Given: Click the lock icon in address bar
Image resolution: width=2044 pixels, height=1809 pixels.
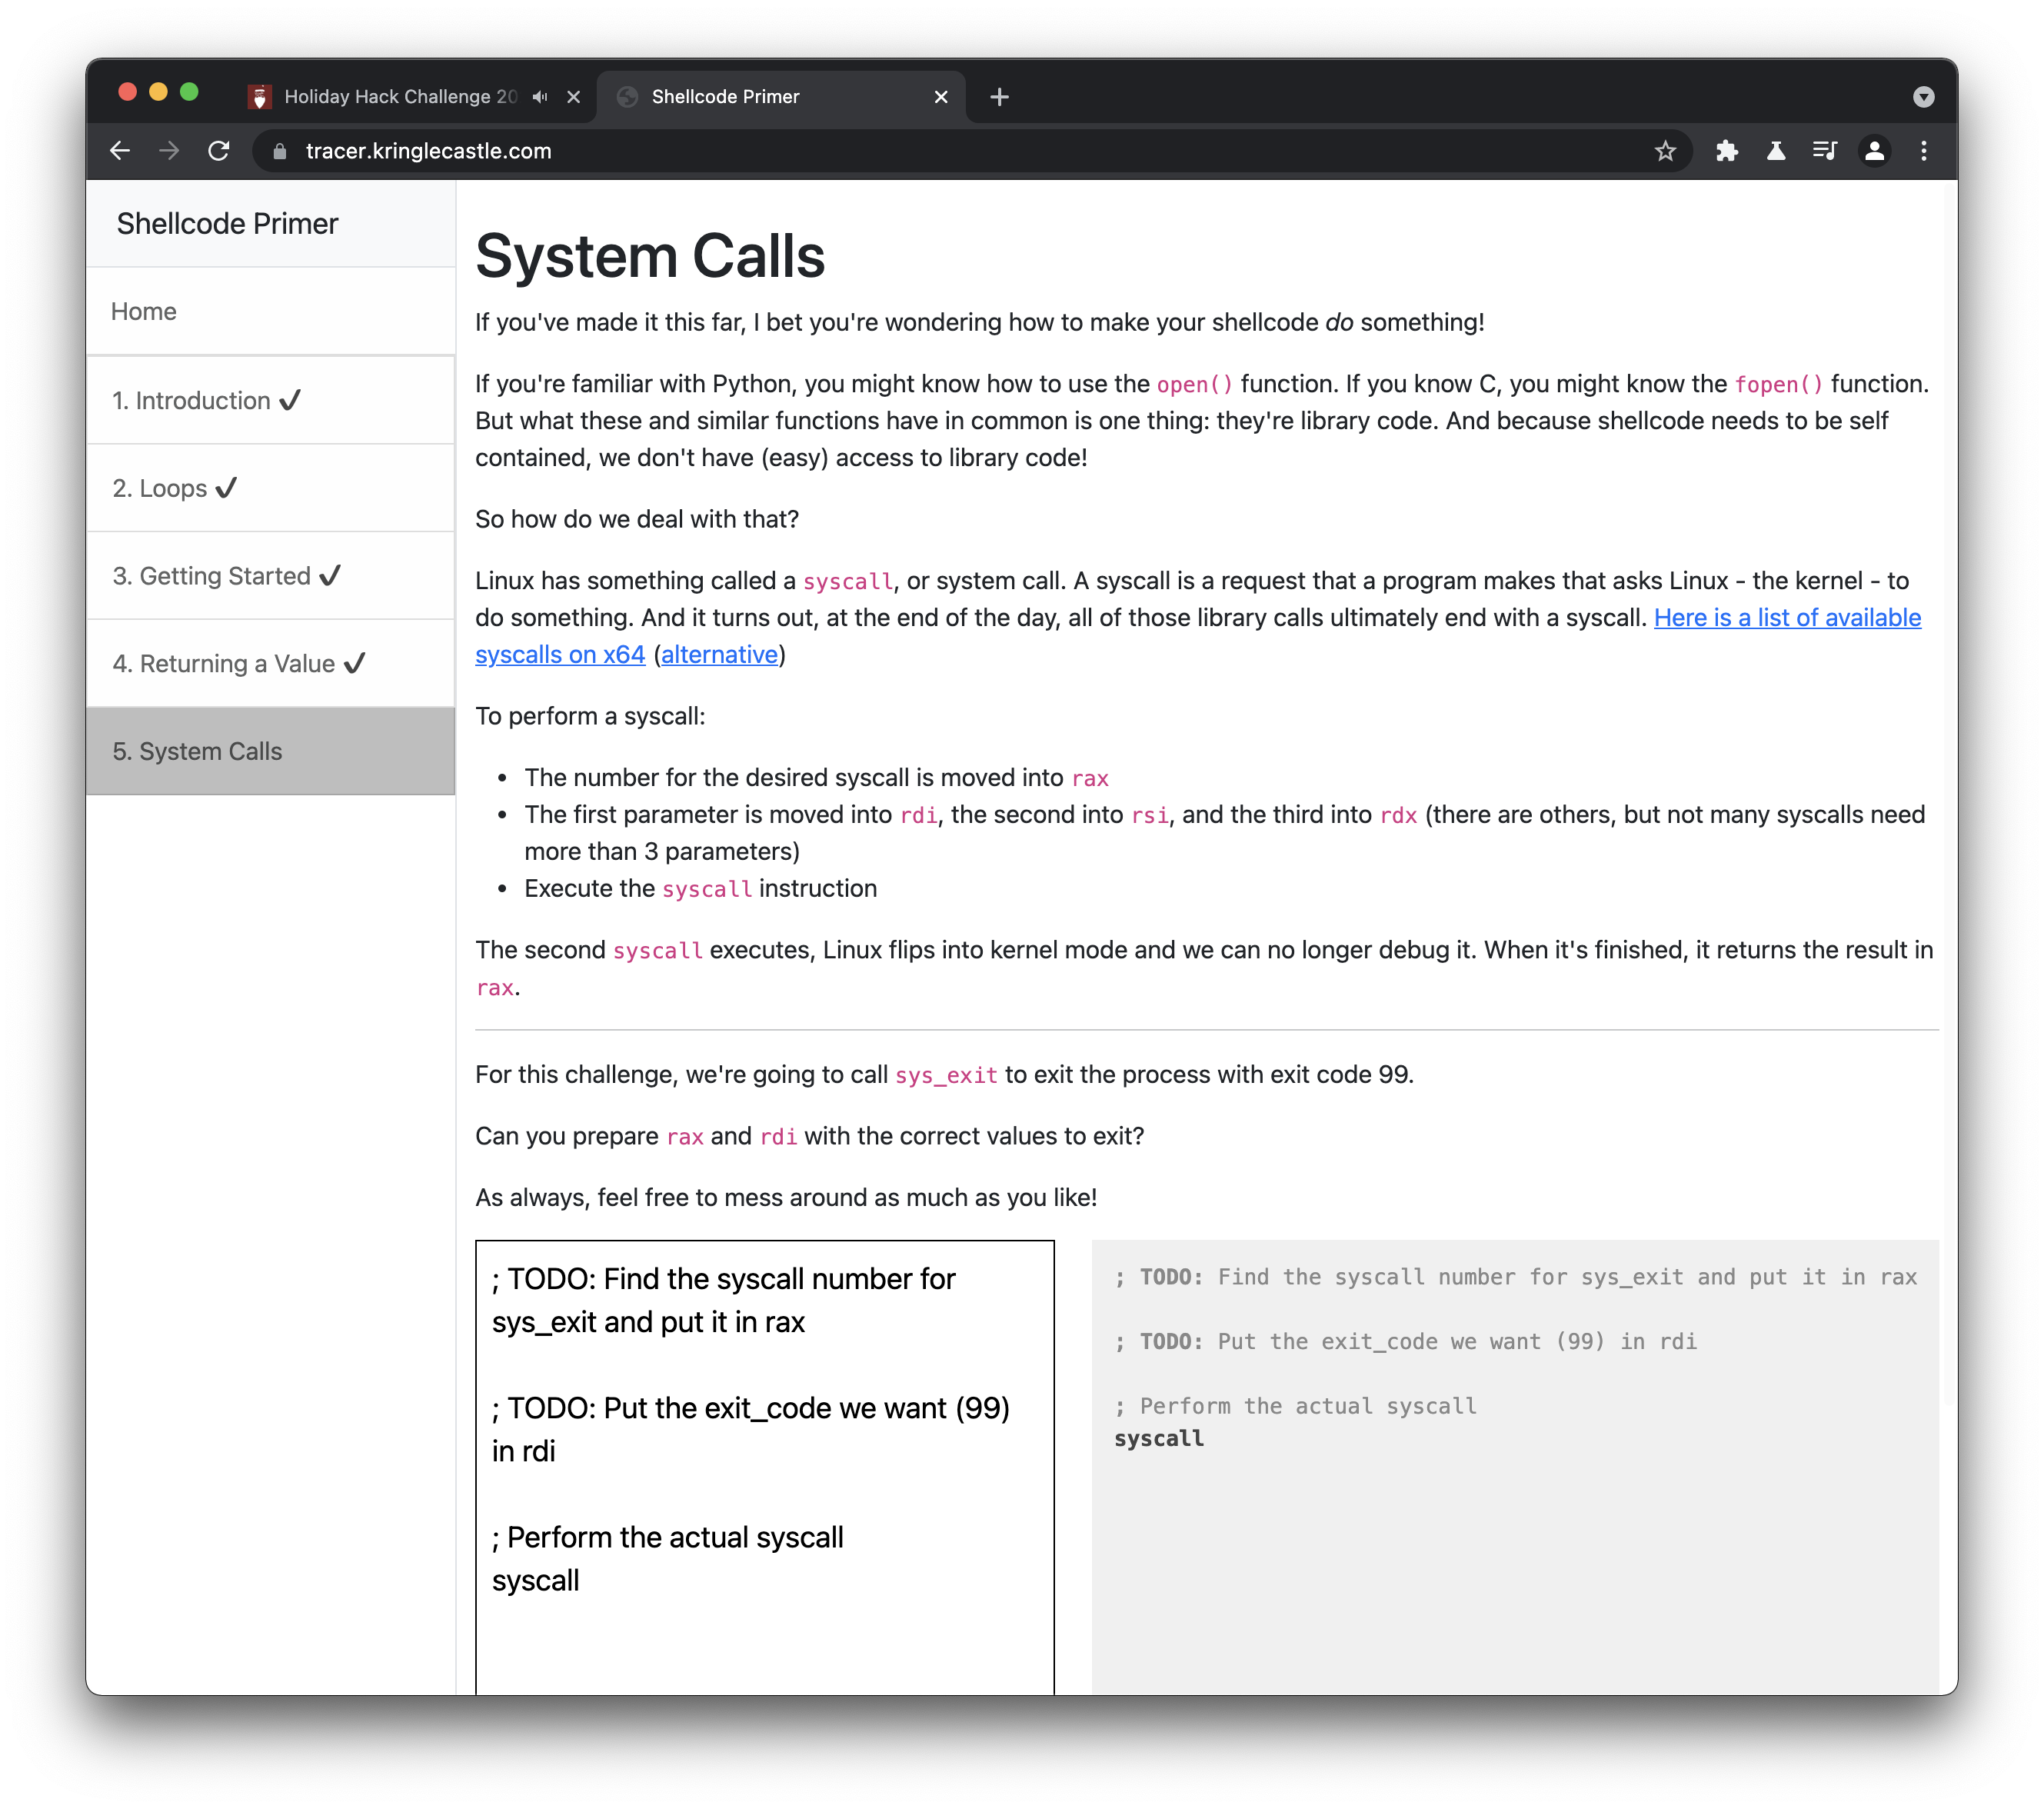Looking at the screenshot, I should [280, 151].
